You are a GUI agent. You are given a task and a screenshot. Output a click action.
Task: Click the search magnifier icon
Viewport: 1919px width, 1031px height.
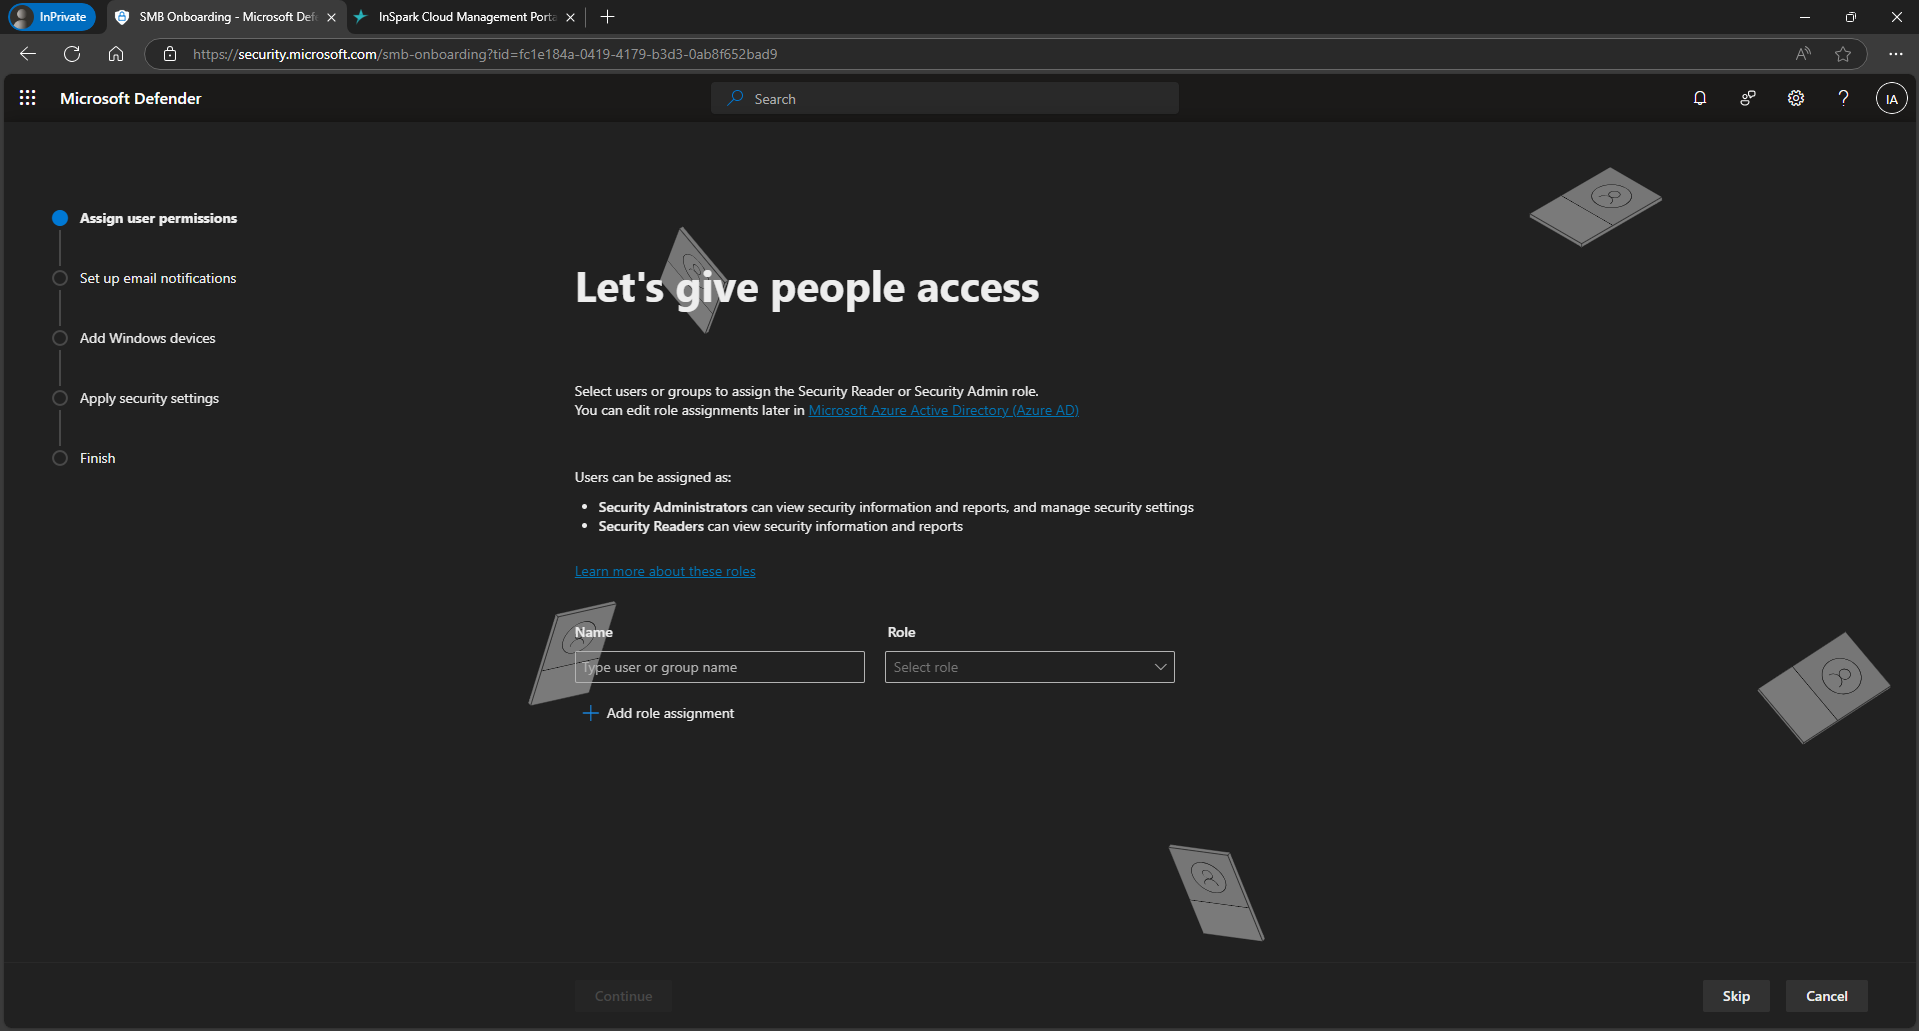click(x=736, y=98)
